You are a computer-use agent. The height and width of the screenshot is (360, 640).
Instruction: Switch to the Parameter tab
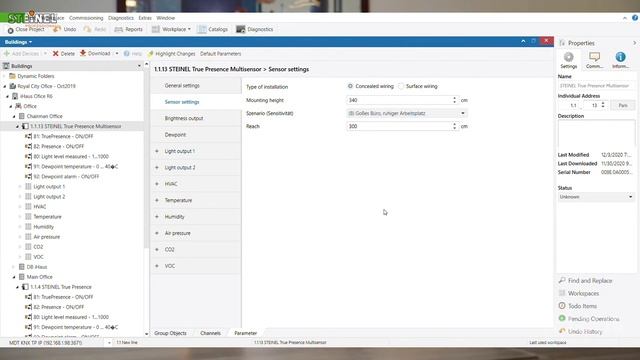246,333
